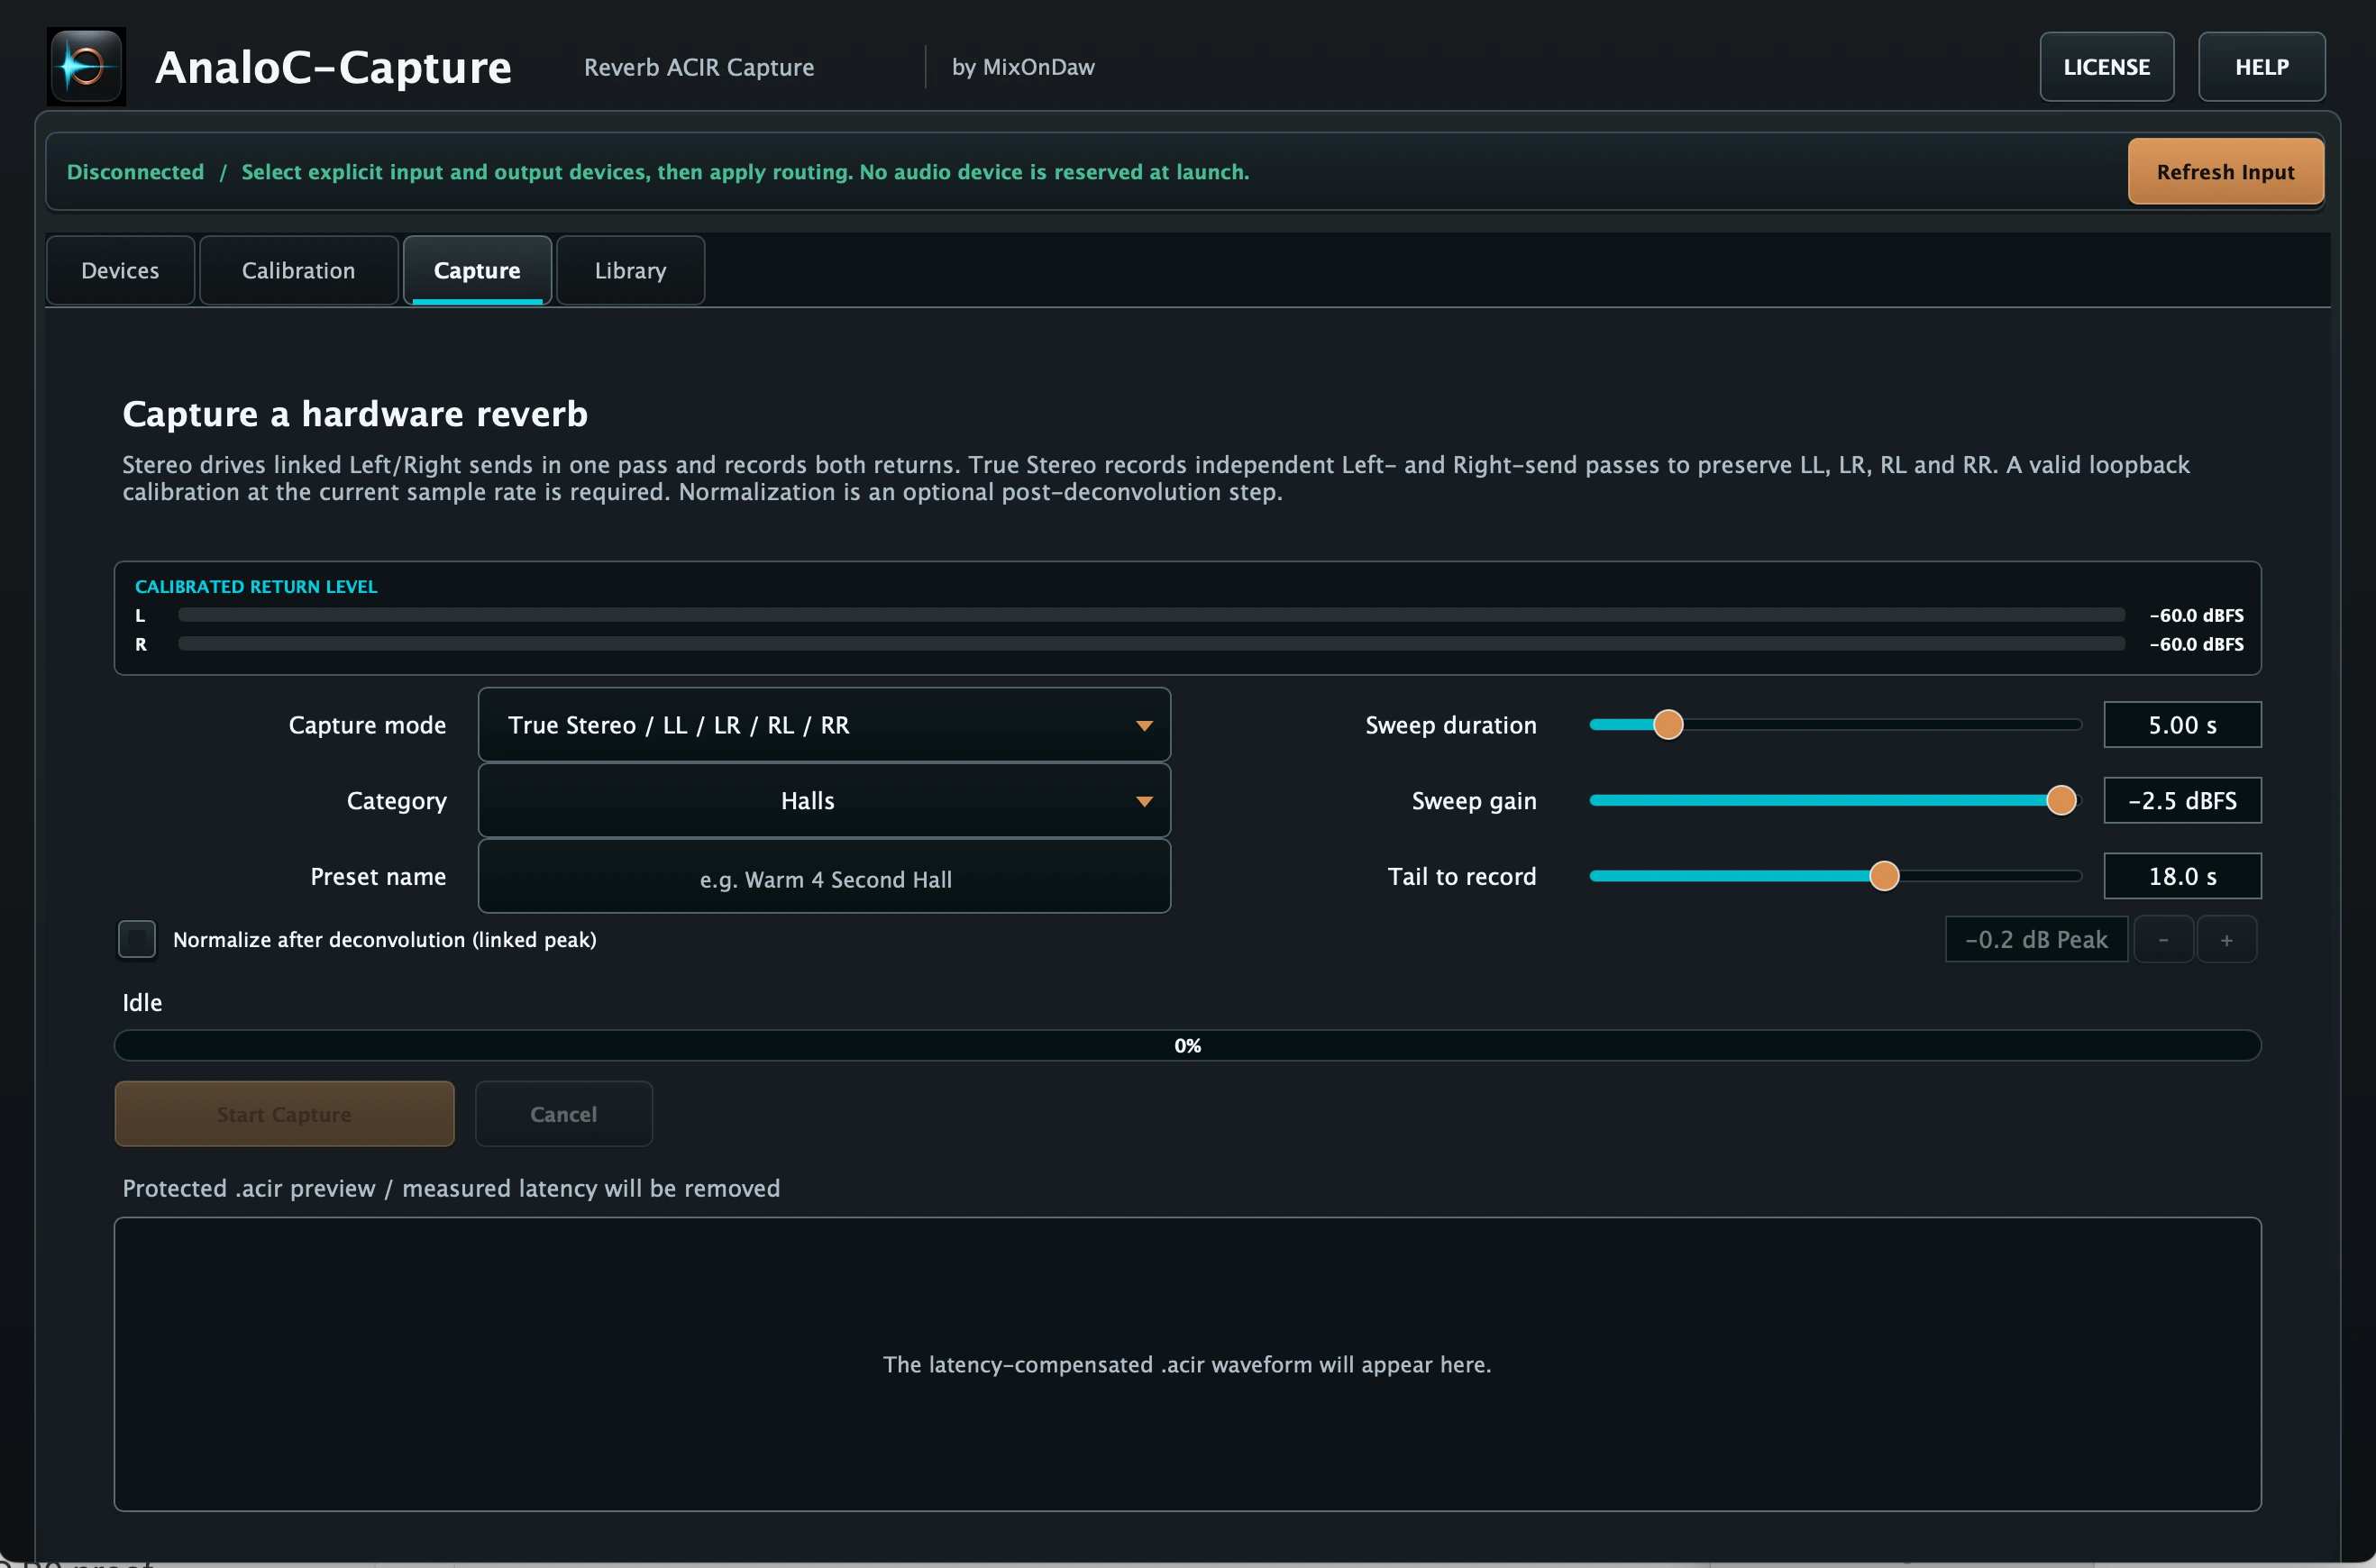
Task: Click the L channel -60.0 dBFS reading
Action: click(2196, 615)
